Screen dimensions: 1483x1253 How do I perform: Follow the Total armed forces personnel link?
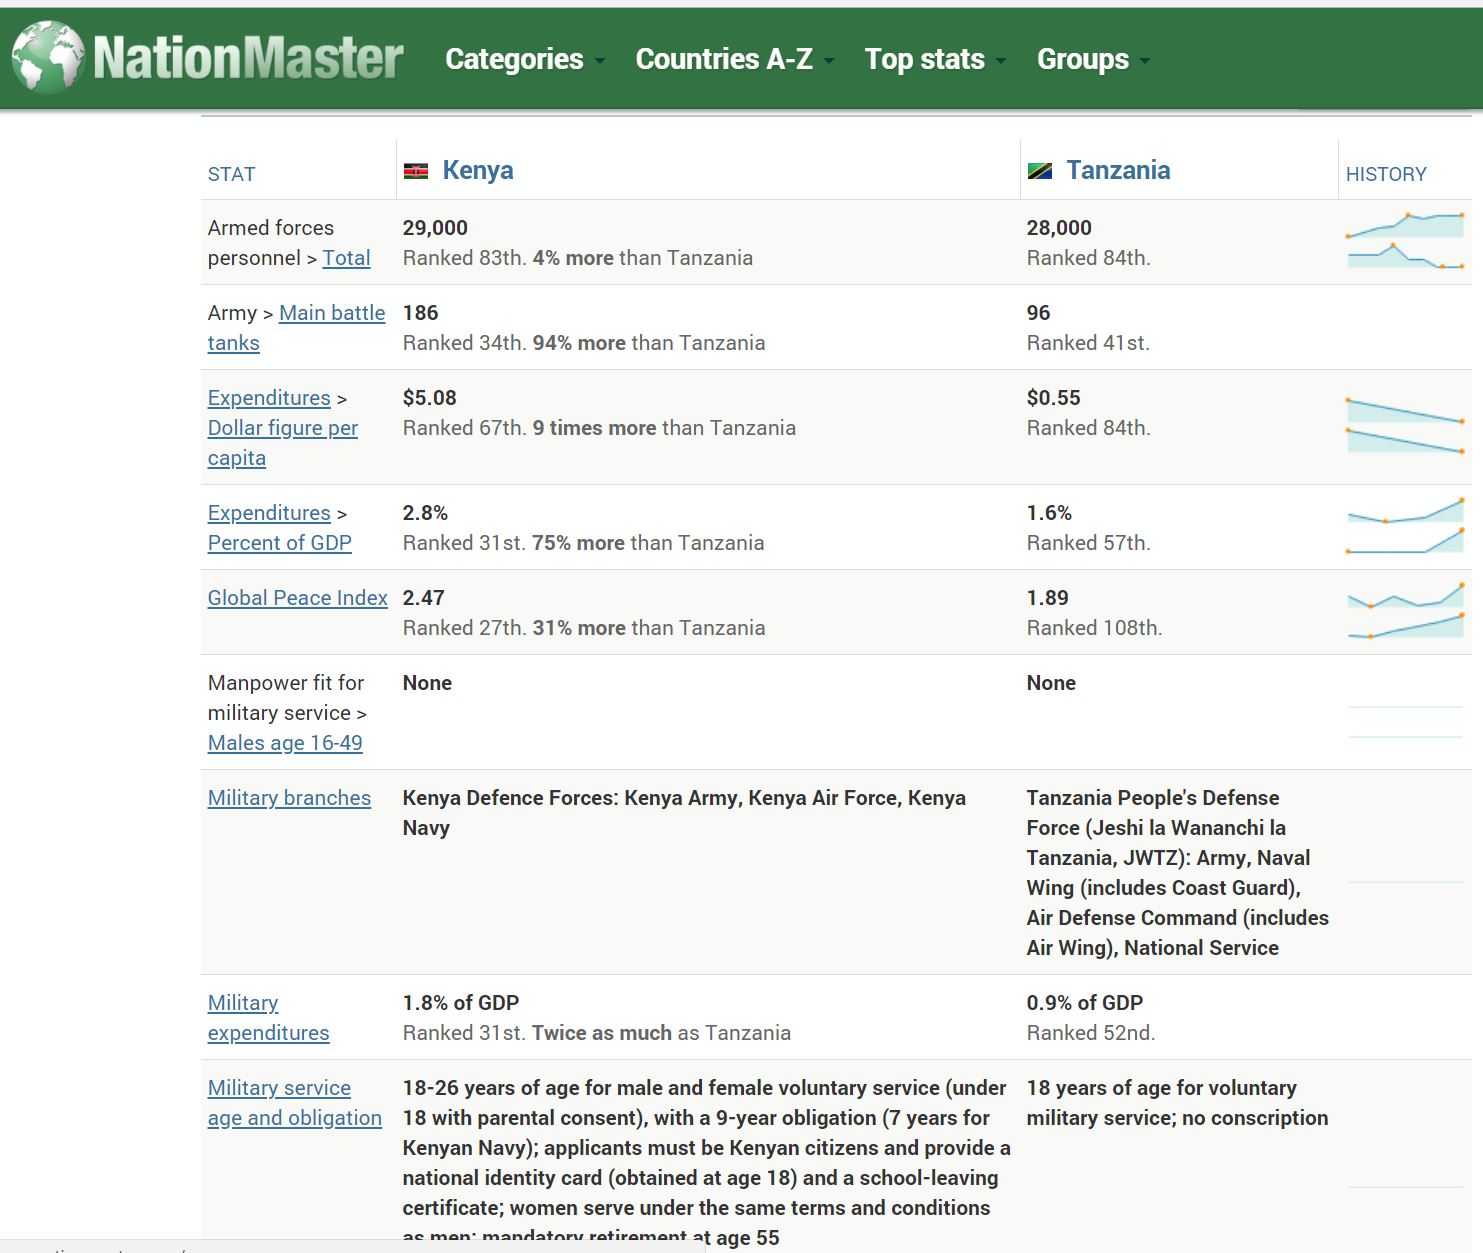point(346,258)
